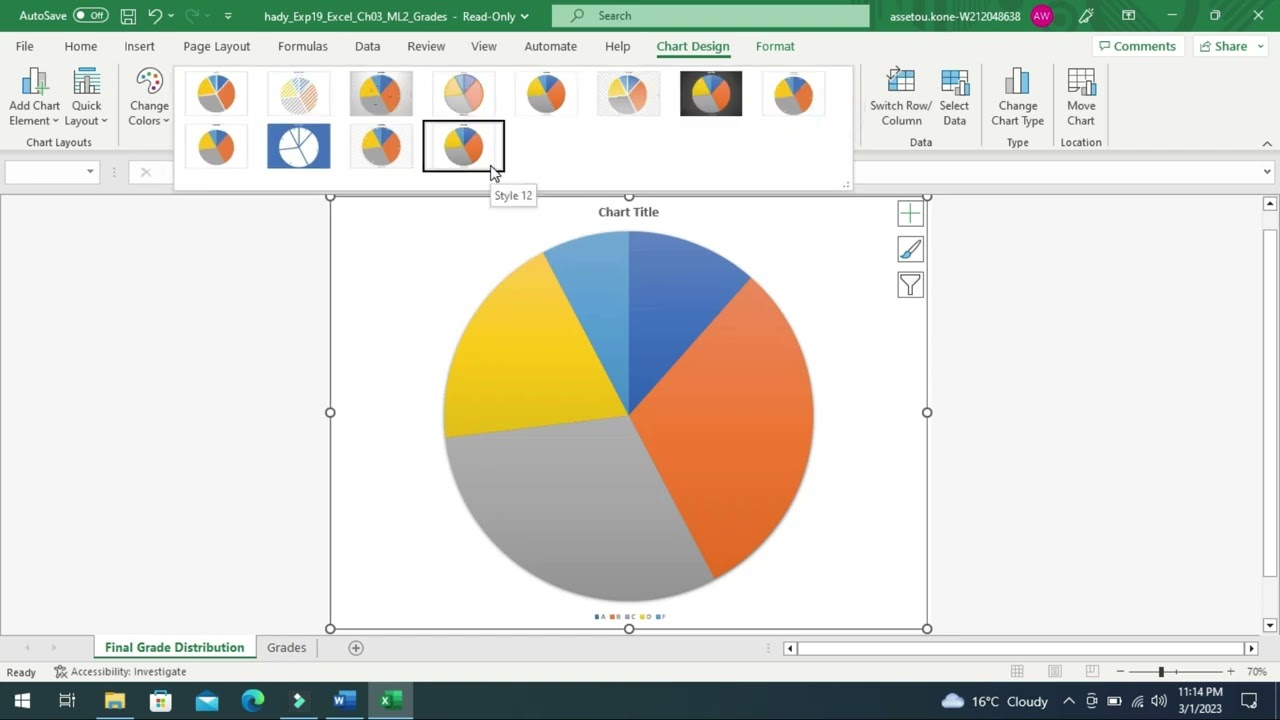1280x720 pixels.
Task: Open Word from the taskbar
Action: (344, 701)
